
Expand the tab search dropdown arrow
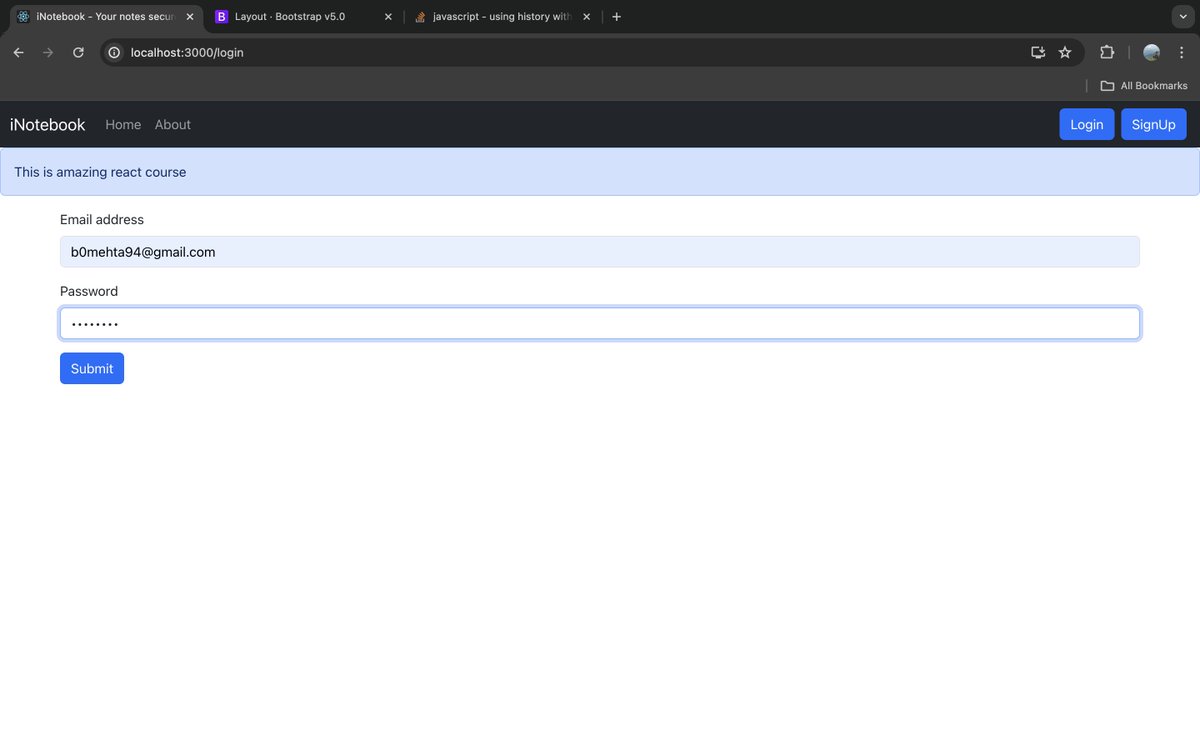coord(1181,17)
